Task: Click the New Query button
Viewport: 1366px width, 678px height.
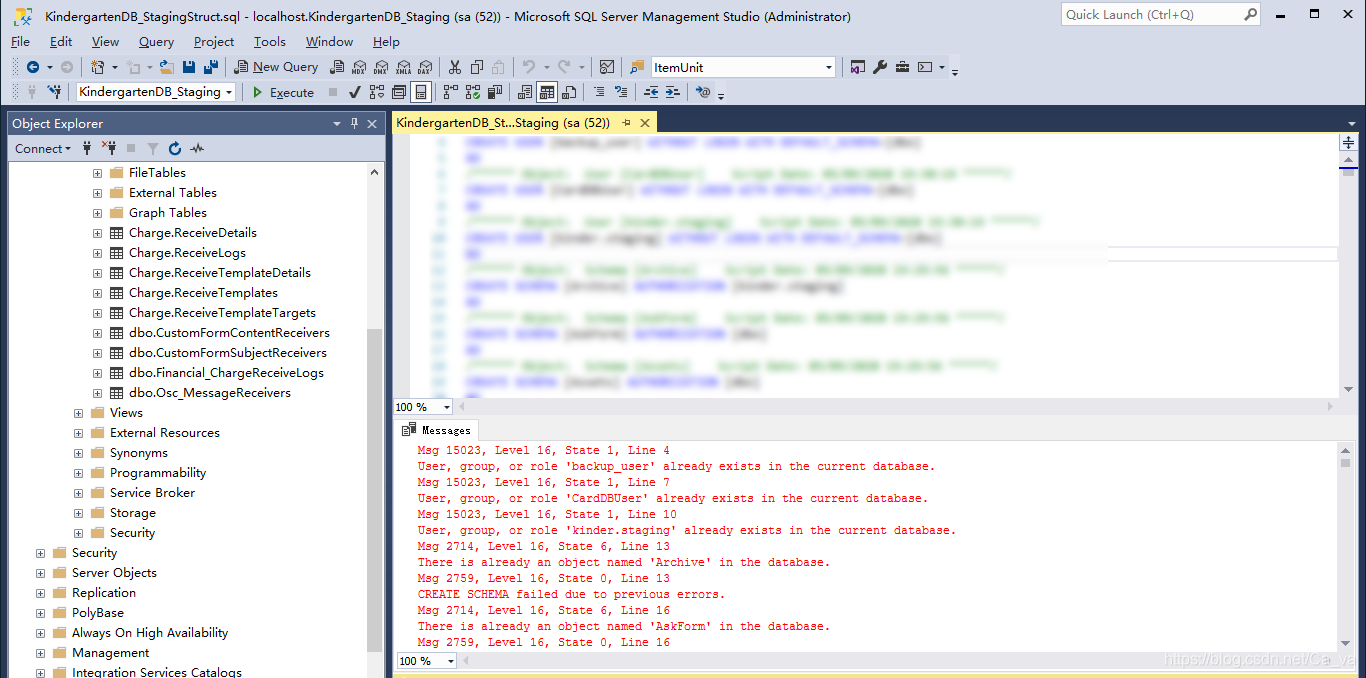Action: 276,67
